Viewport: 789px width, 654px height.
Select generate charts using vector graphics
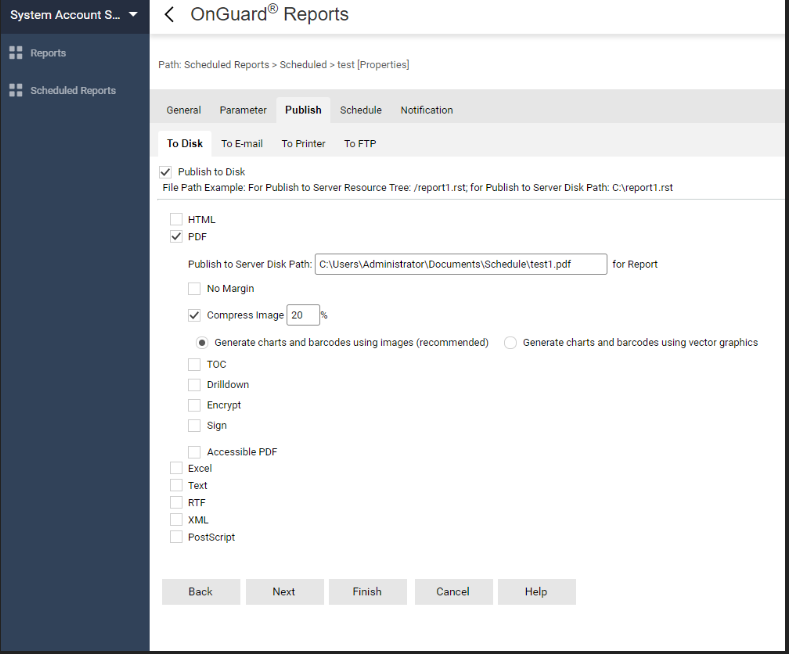pyautogui.click(x=510, y=343)
